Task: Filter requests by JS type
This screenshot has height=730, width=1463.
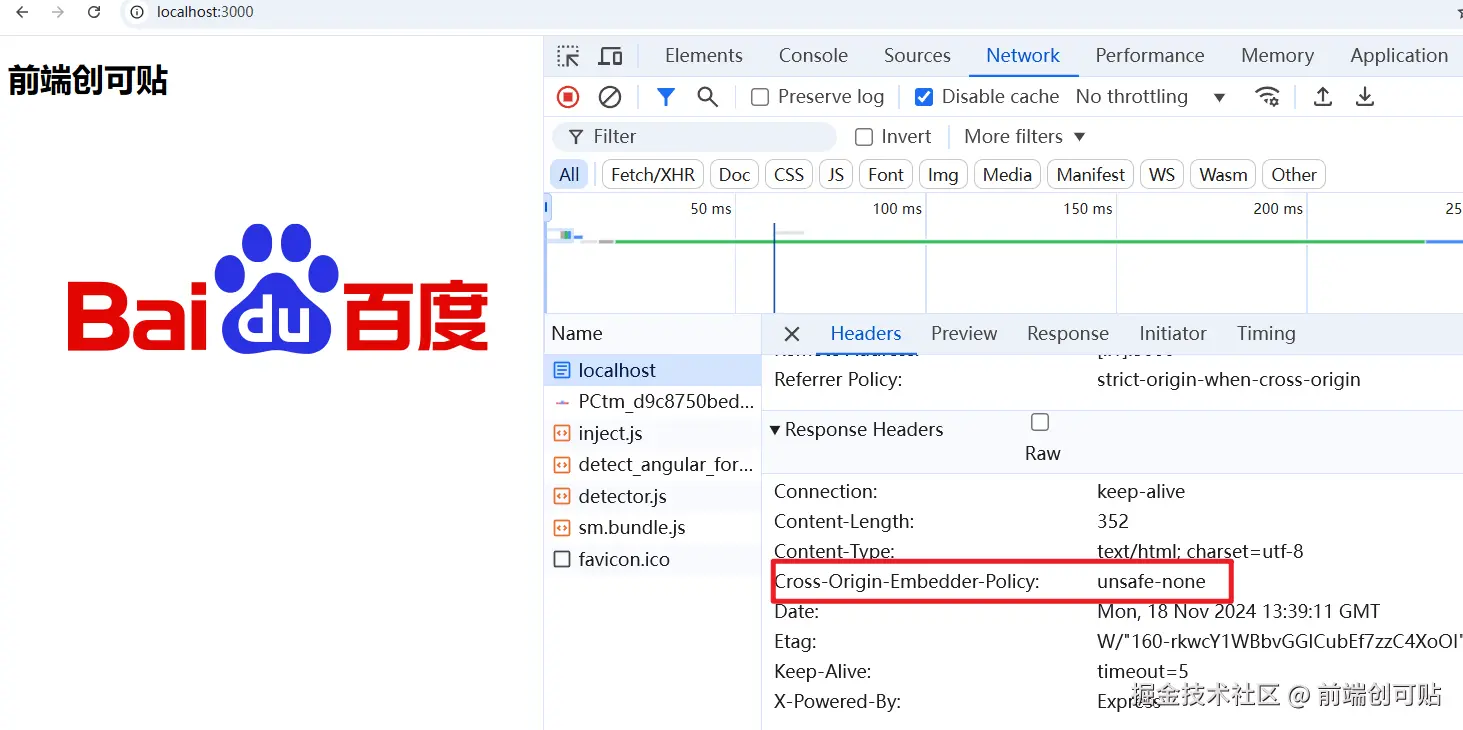Action: coord(836,175)
